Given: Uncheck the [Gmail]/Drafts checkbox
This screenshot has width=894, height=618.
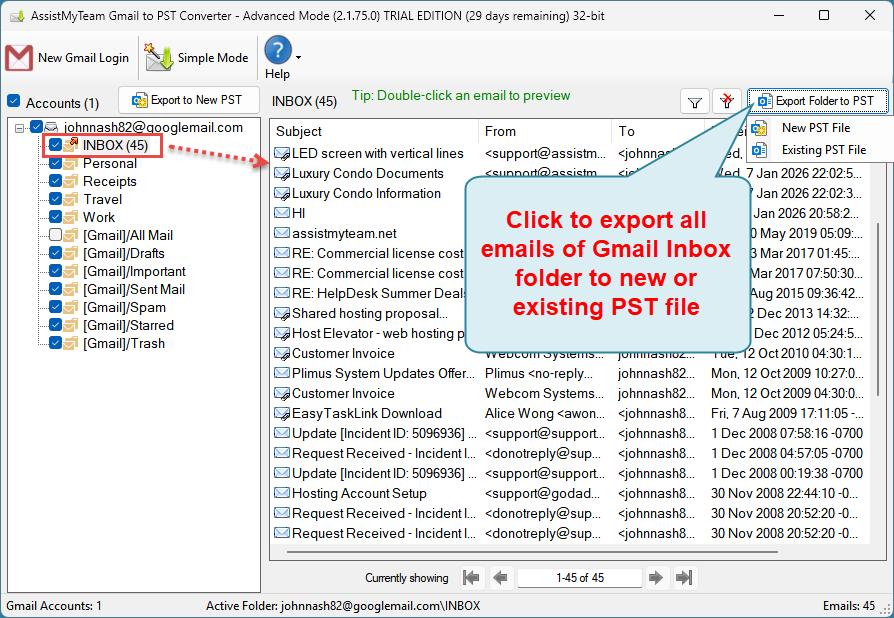Looking at the screenshot, I should [x=55, y=253].
